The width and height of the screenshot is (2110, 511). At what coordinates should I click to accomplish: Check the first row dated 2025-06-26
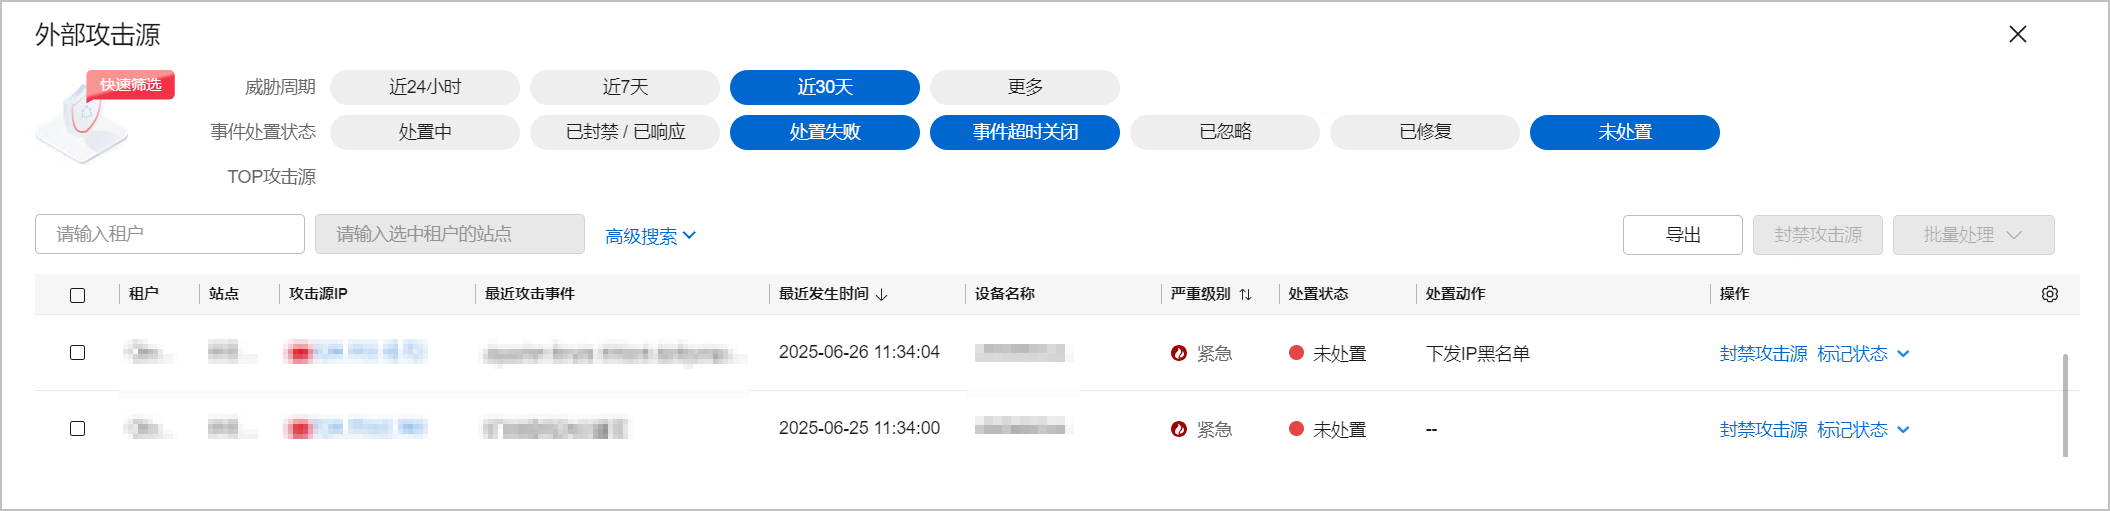tap(77, 353)
